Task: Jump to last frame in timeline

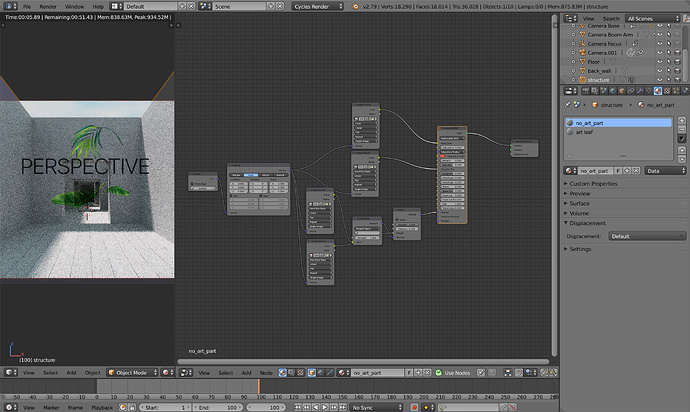Action: pyautogui.click(x=343, y=407)
